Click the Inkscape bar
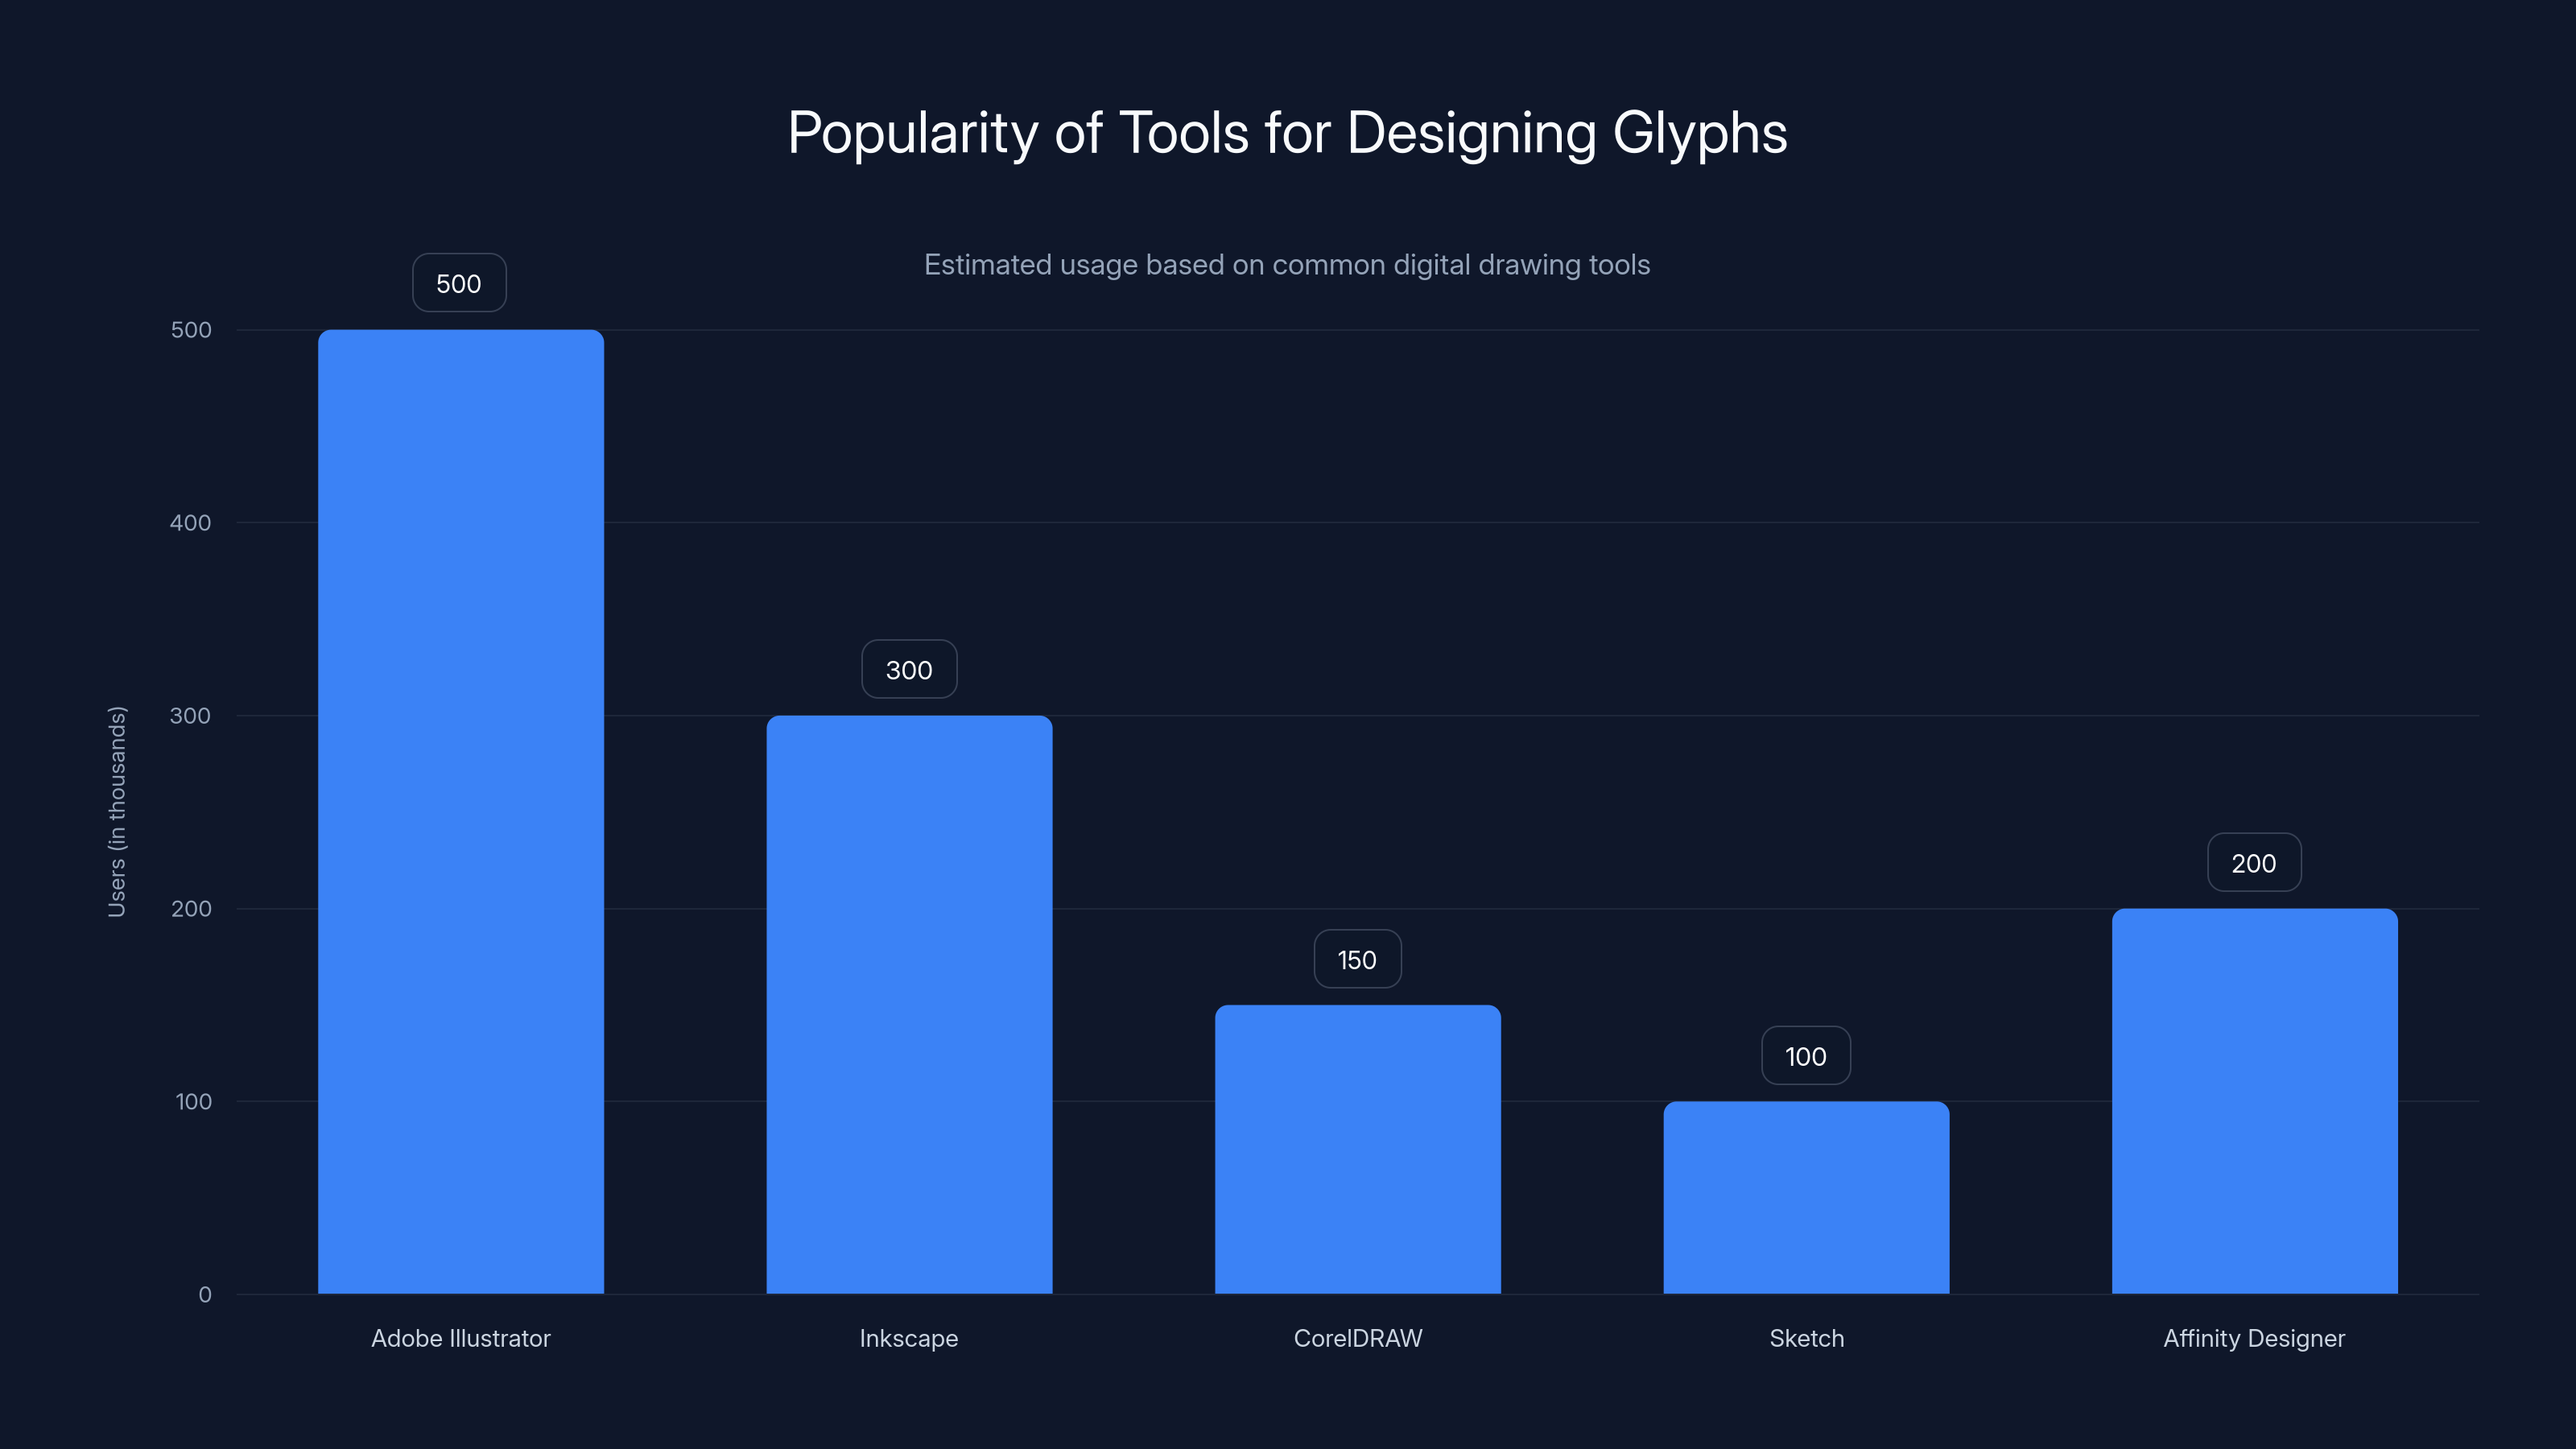Image resolution: width=2576 pixels, height=1449 pixels. 909,1004
